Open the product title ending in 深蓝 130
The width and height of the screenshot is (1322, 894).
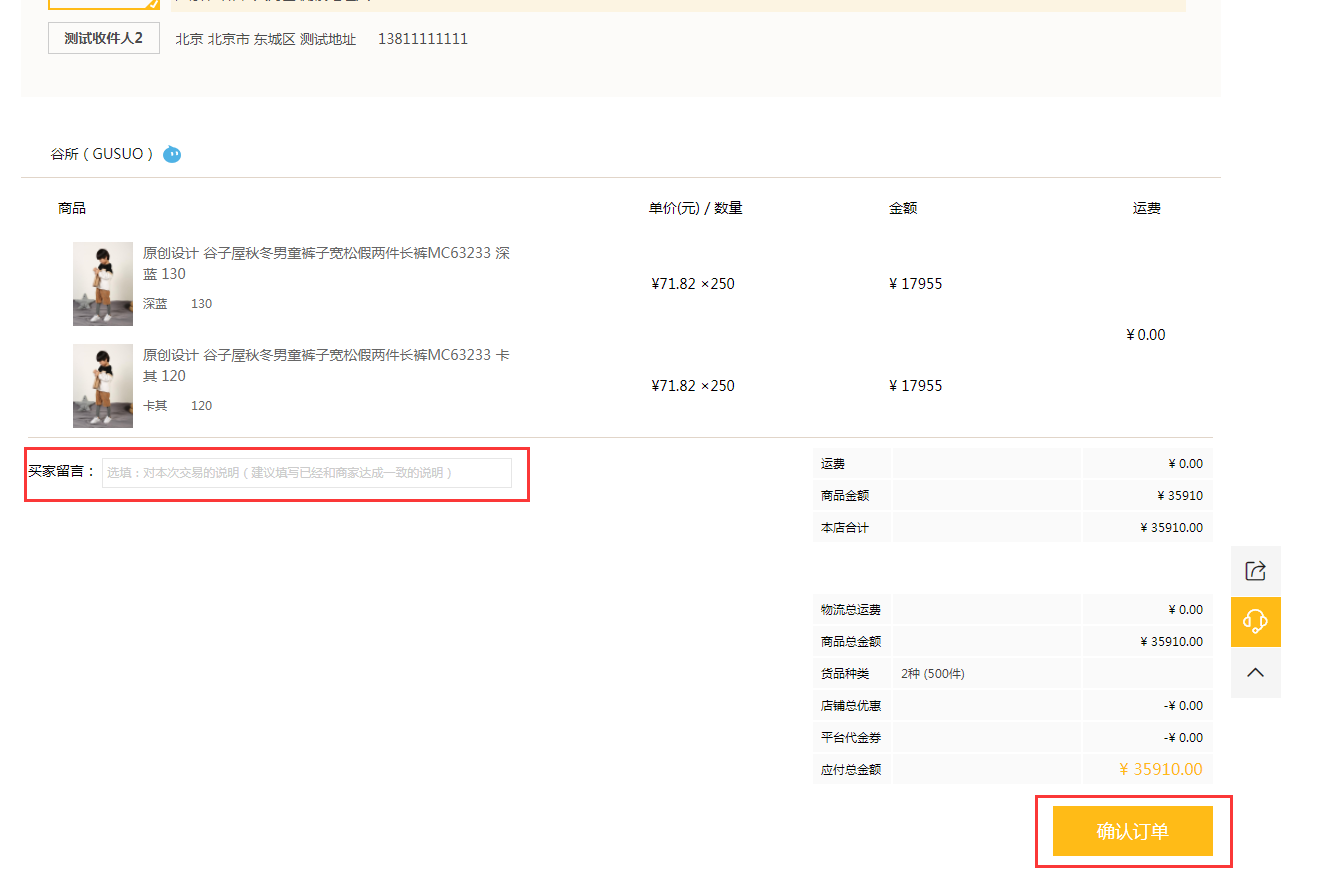pyautogui.click(x=326, y=263)
